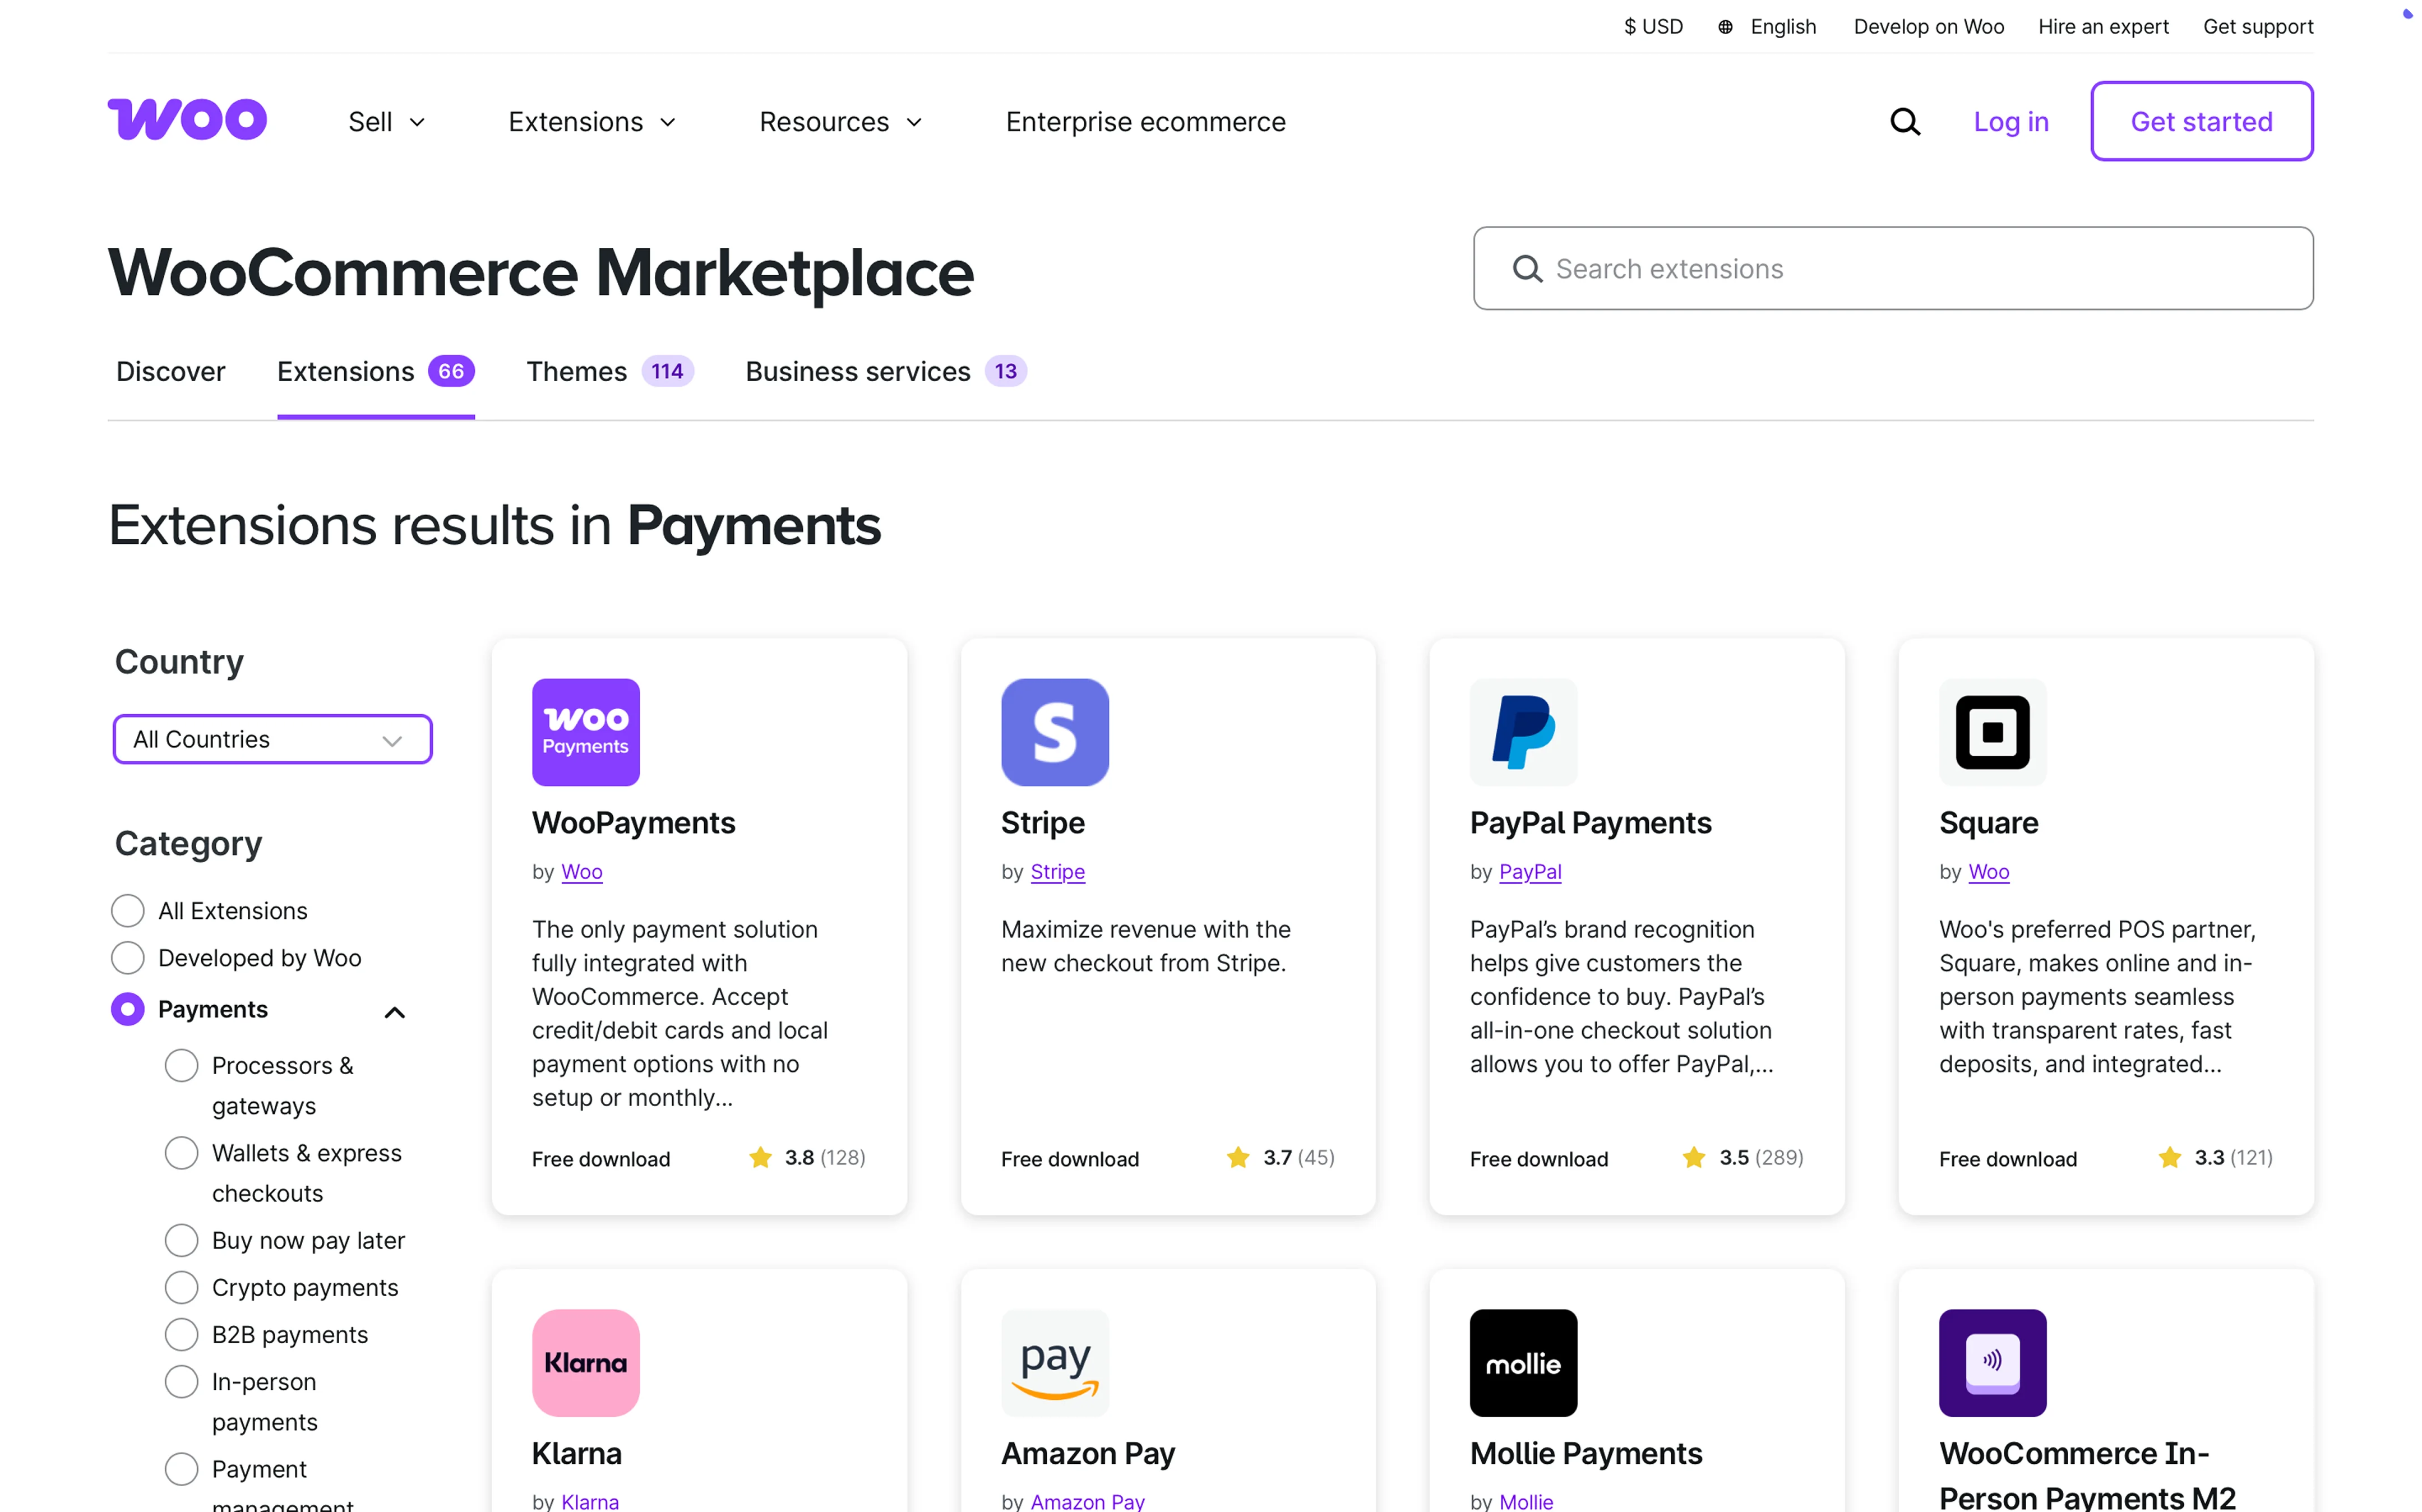
Task: Open the Stripe logo icon
Action: 1055,732
